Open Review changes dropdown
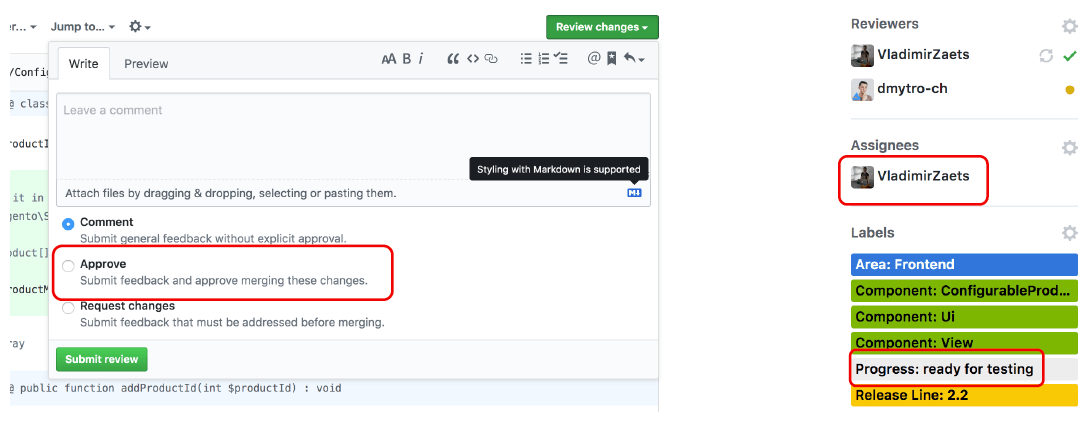 602,27
